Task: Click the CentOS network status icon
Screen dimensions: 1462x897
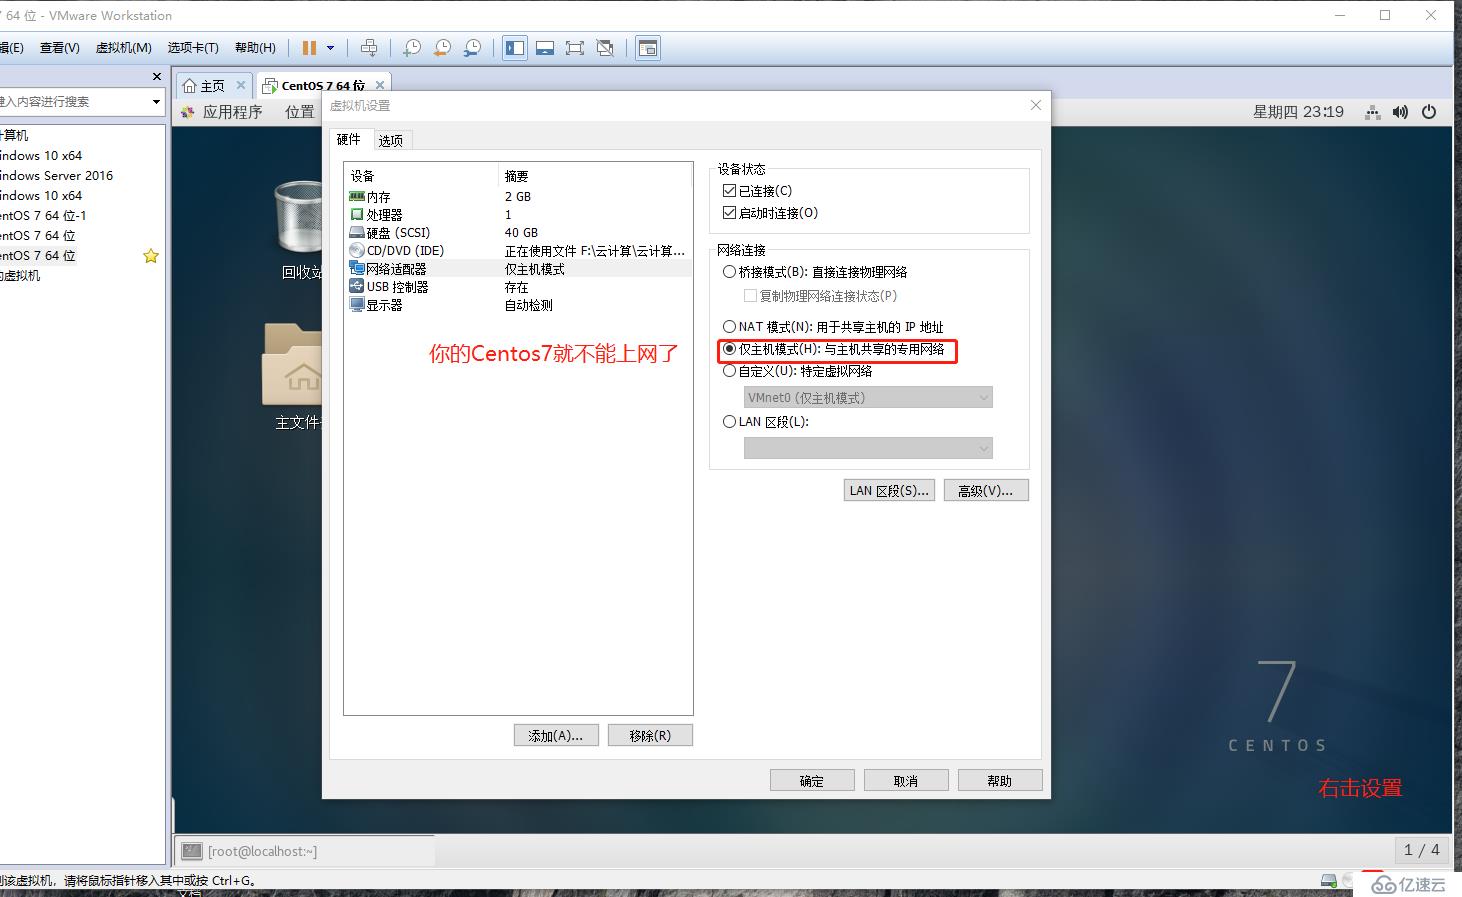Action: [x=1373, y=112]
